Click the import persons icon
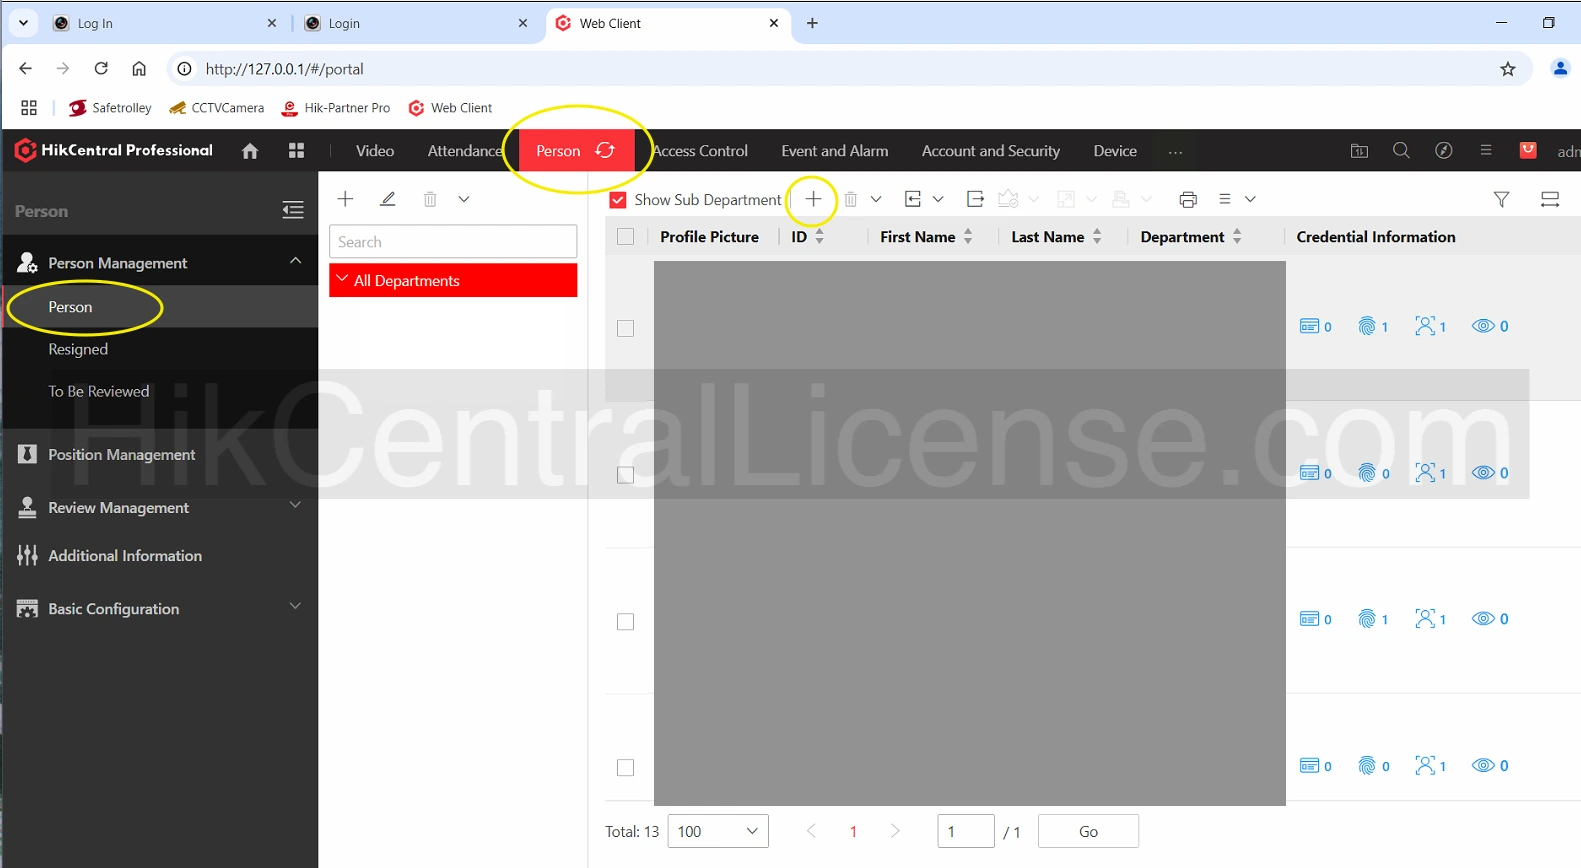 tap(913, 199)
